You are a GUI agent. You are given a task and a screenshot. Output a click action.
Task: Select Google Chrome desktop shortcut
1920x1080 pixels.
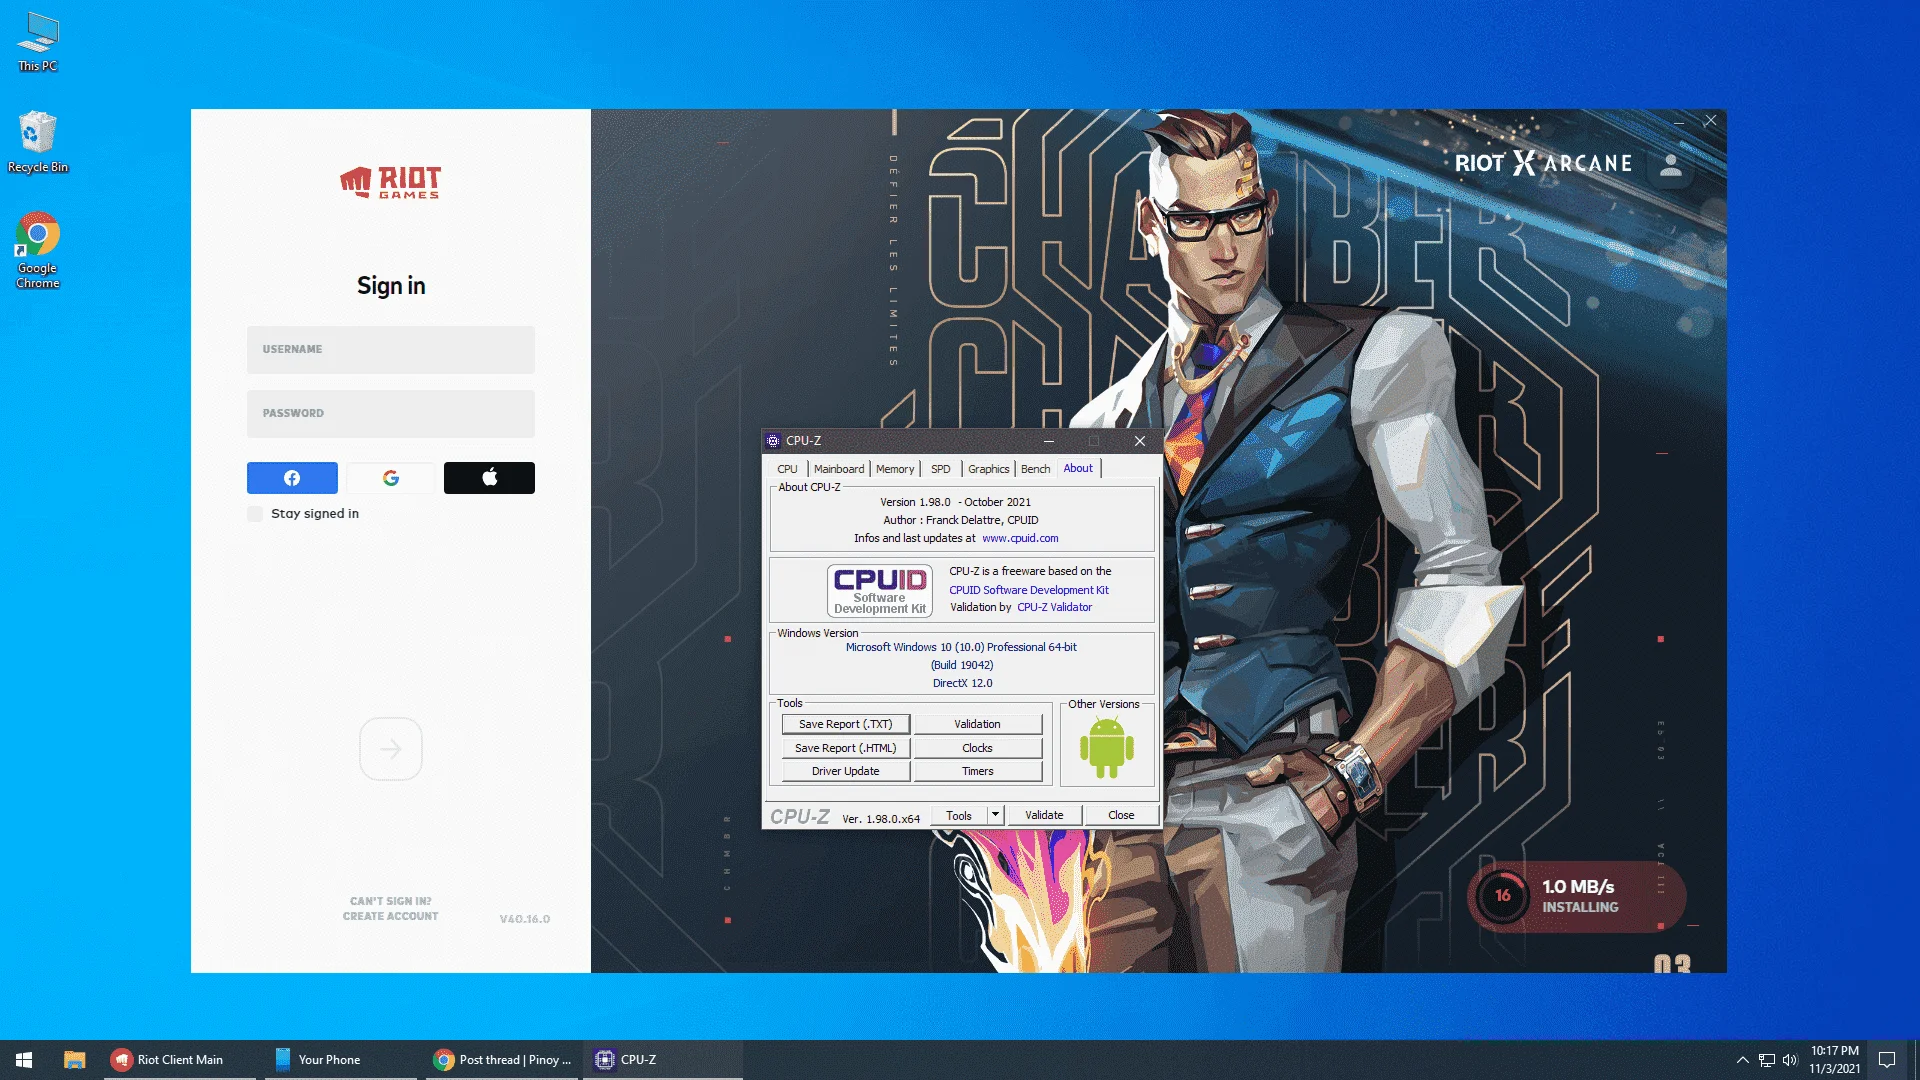(x=38, y=250)
